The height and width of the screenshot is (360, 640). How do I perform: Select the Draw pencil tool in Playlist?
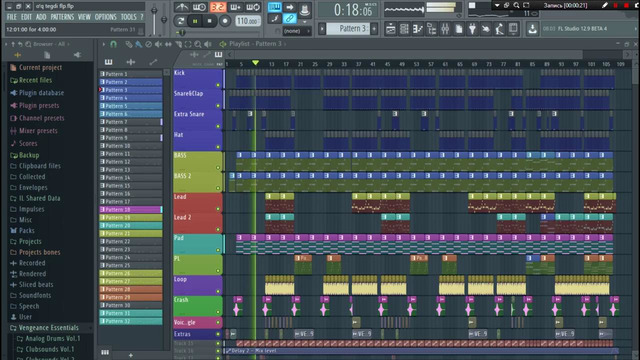pyautogui.click(x=129, y=44)
